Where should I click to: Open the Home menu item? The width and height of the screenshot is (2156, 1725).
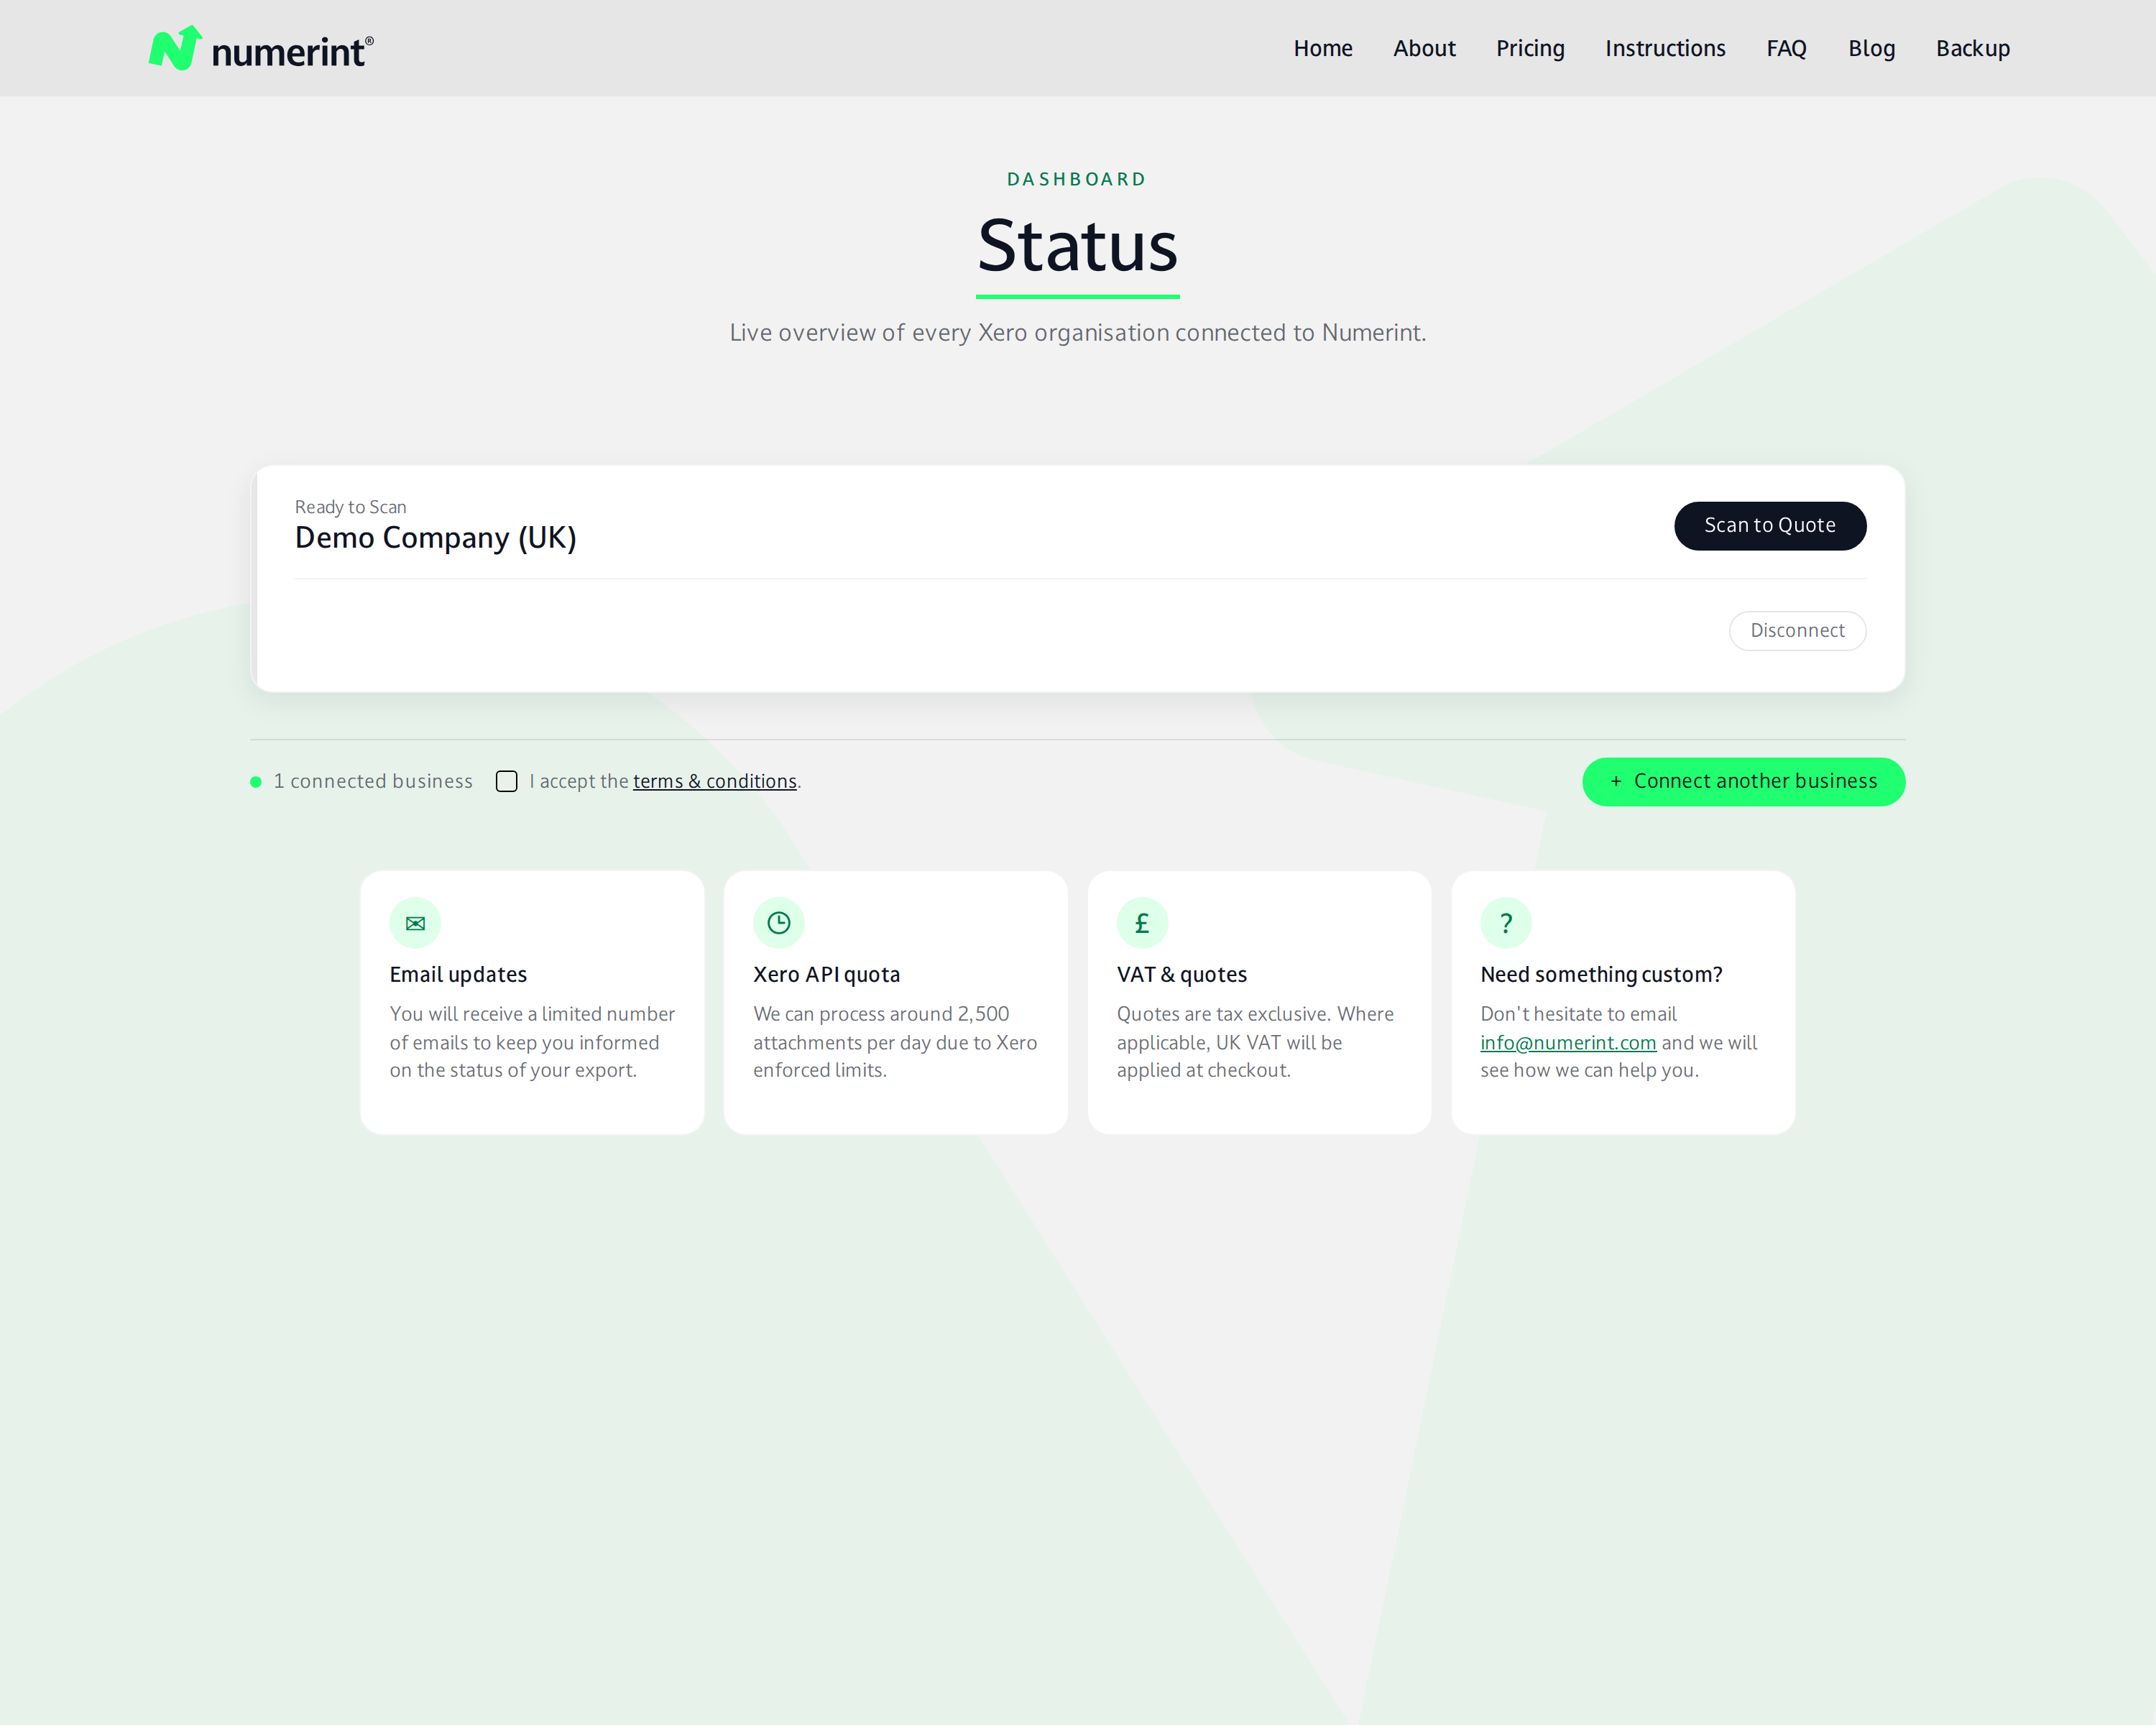coord(1323,48)
